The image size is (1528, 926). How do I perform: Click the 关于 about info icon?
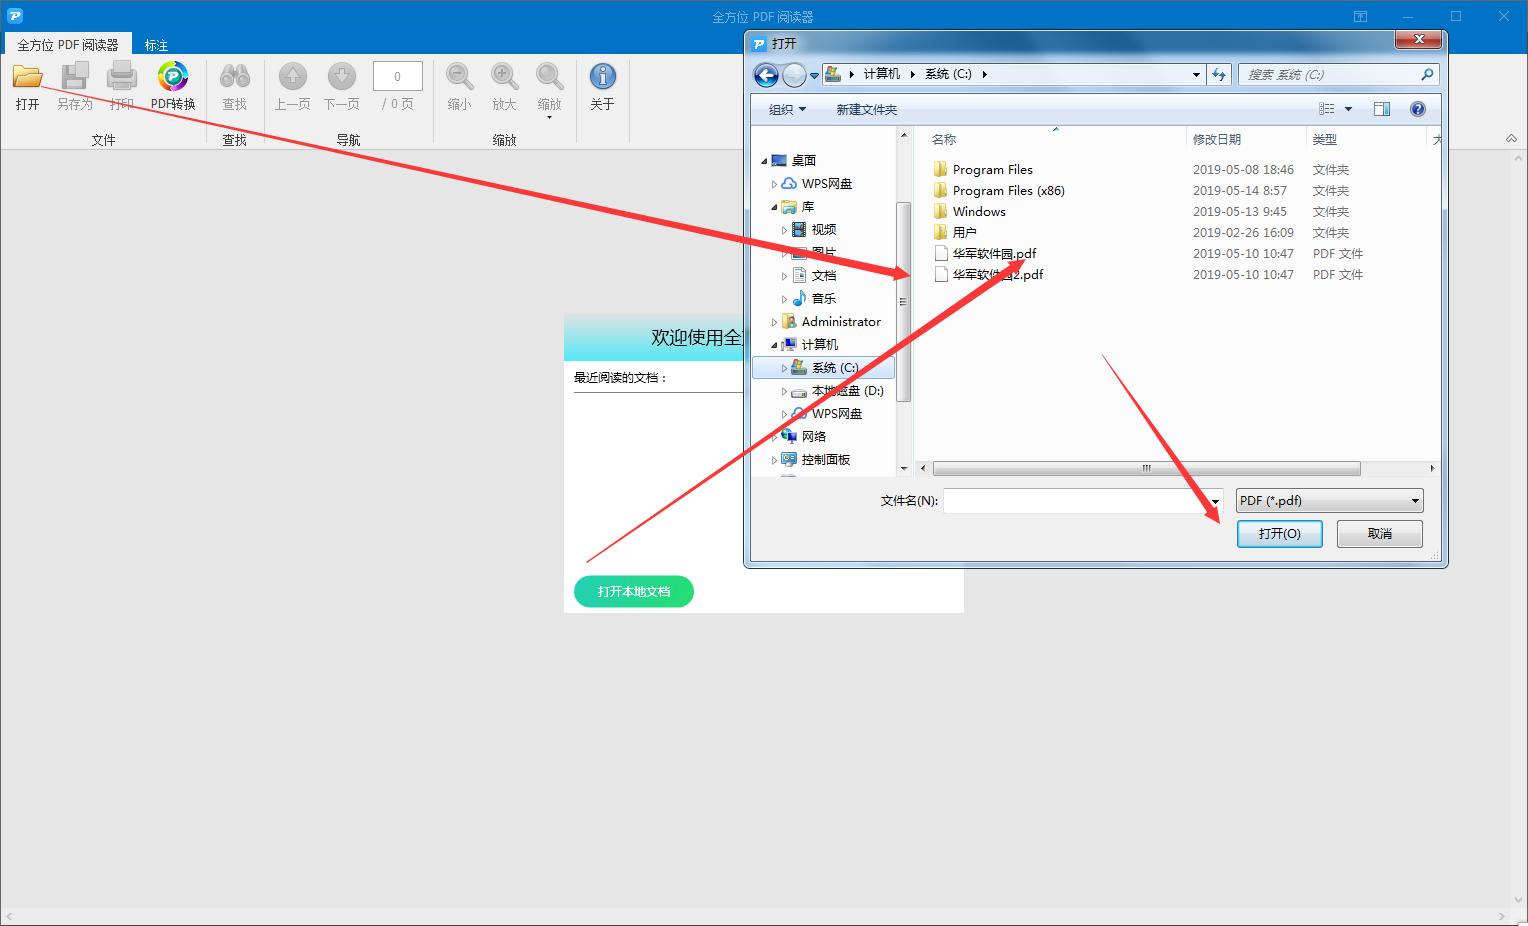[602, 77]
